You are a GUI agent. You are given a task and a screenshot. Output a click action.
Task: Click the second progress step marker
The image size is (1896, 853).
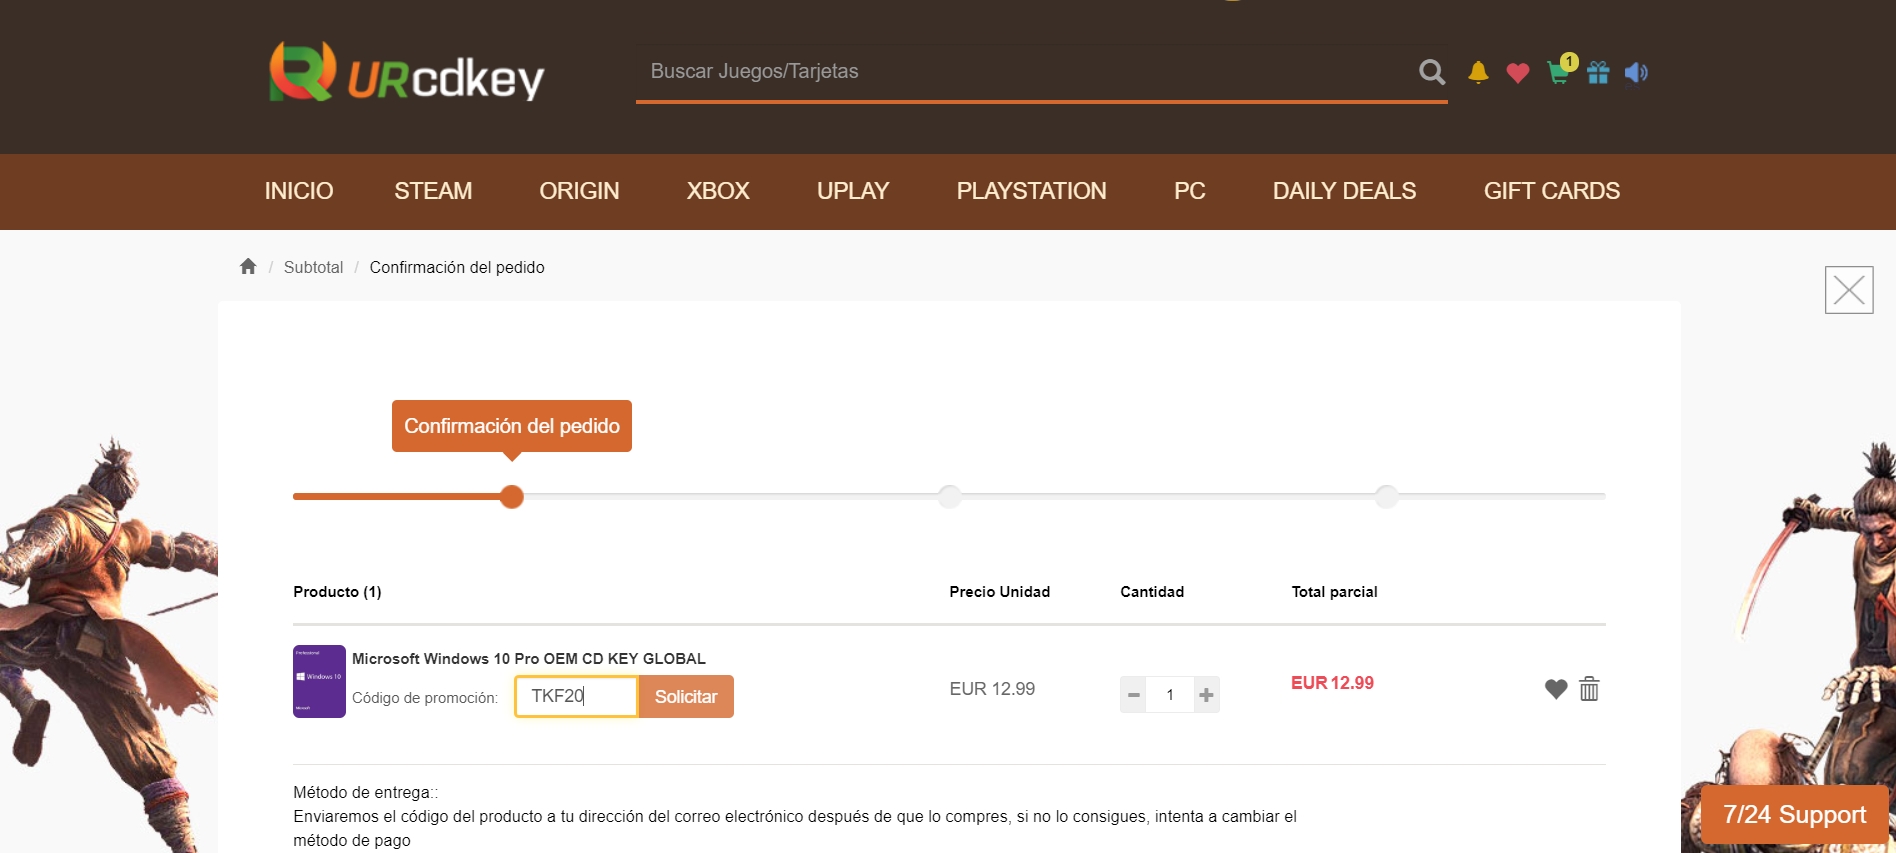click(949, 496)
